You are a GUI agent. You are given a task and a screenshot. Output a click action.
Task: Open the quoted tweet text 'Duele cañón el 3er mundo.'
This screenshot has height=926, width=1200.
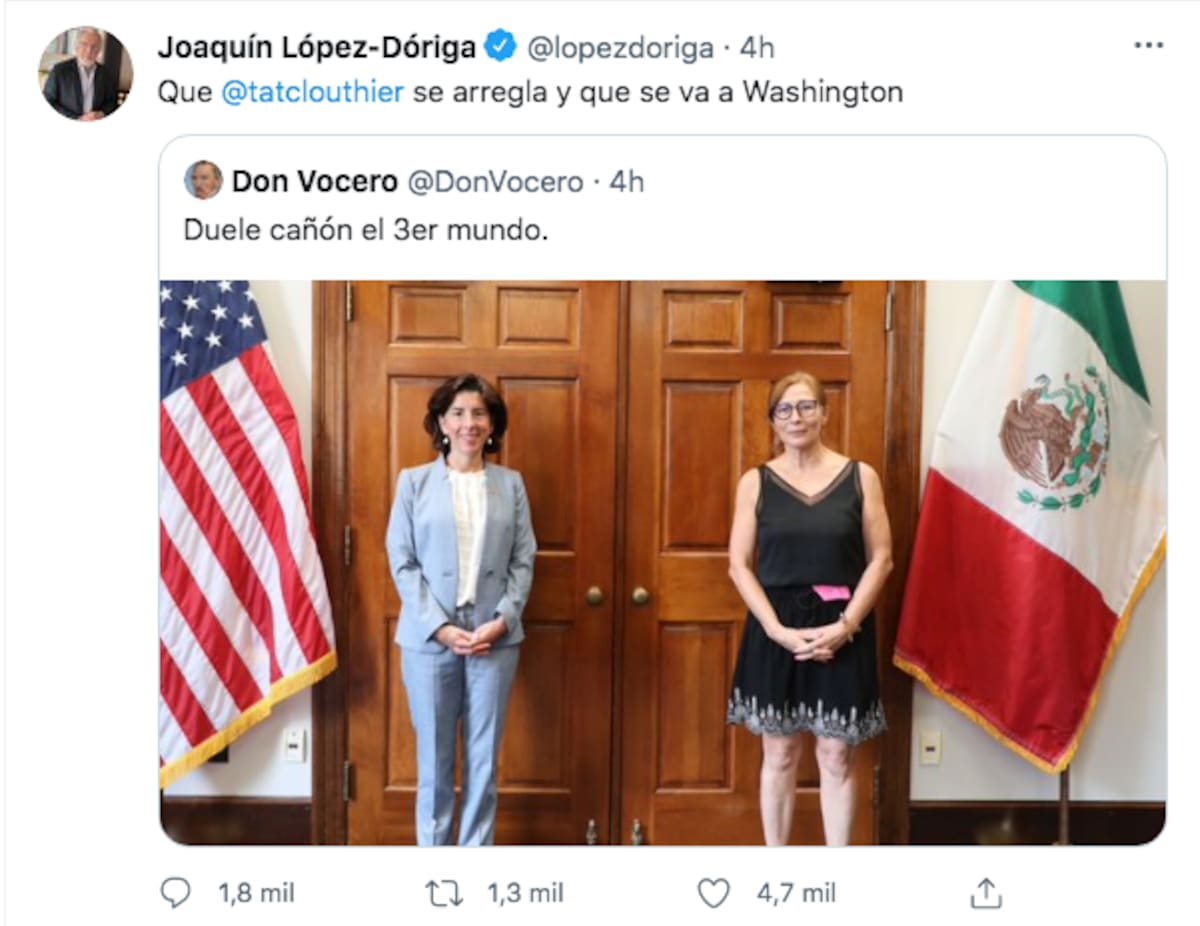point(366,229)
